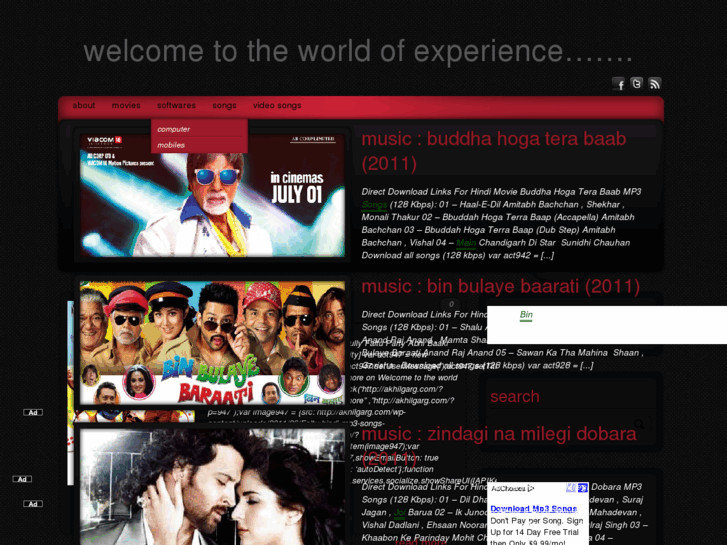Open the Twitter social icon
The width and height of the screenshot is (727, 545).
(637, 83)
